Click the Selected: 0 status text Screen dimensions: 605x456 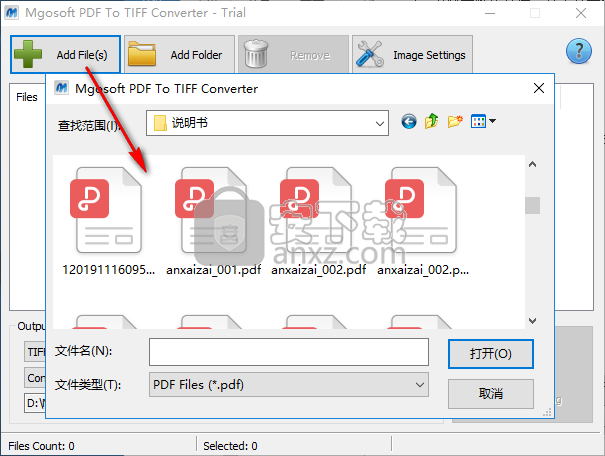230,446
